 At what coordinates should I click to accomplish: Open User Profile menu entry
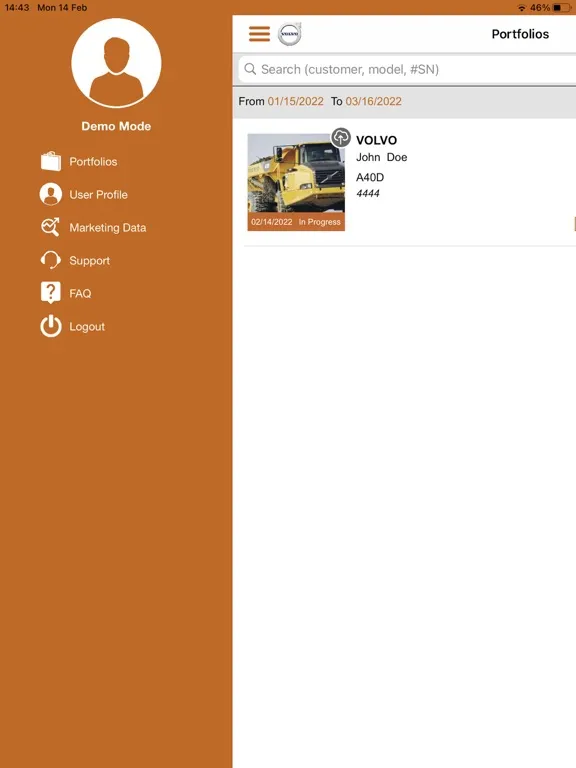pyautogui.click(x=98, y=194)
